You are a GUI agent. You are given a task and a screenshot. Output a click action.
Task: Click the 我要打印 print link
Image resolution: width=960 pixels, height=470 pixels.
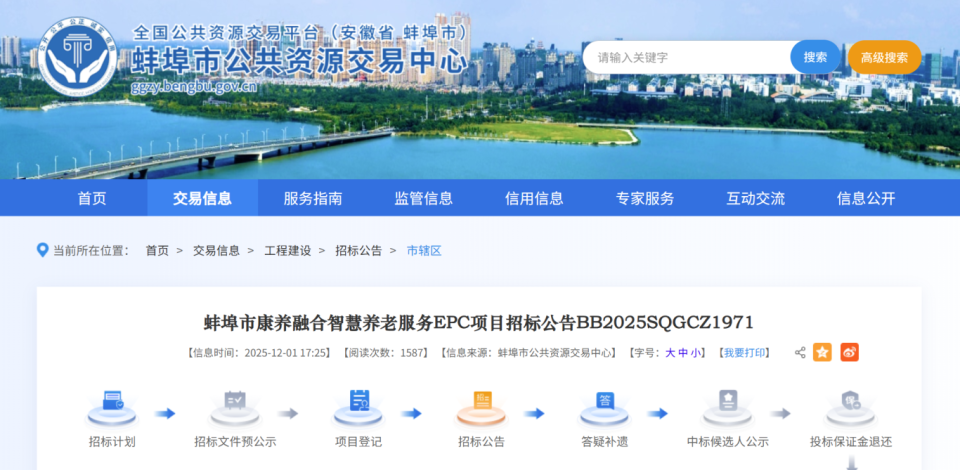(x=744, y=352)
